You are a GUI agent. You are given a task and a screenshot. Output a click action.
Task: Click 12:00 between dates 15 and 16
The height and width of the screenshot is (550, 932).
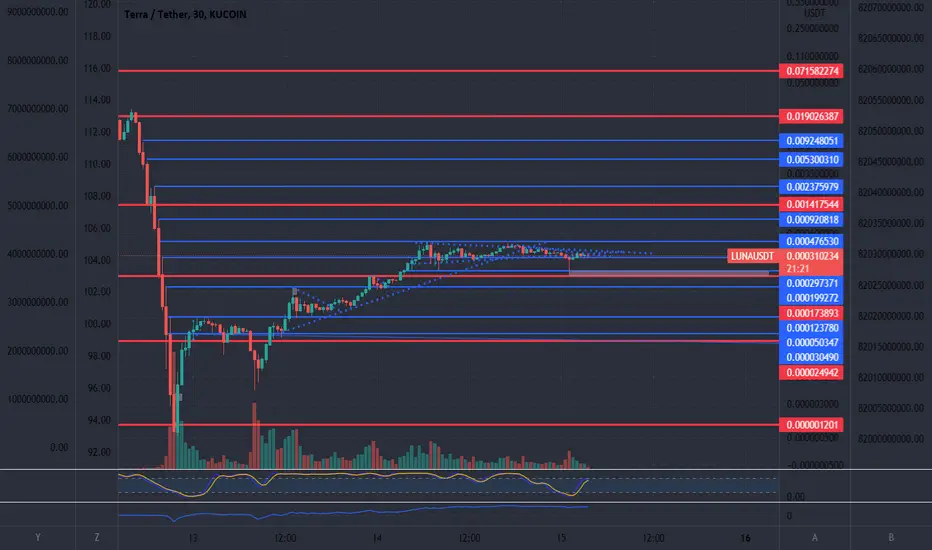click(653, 538)
